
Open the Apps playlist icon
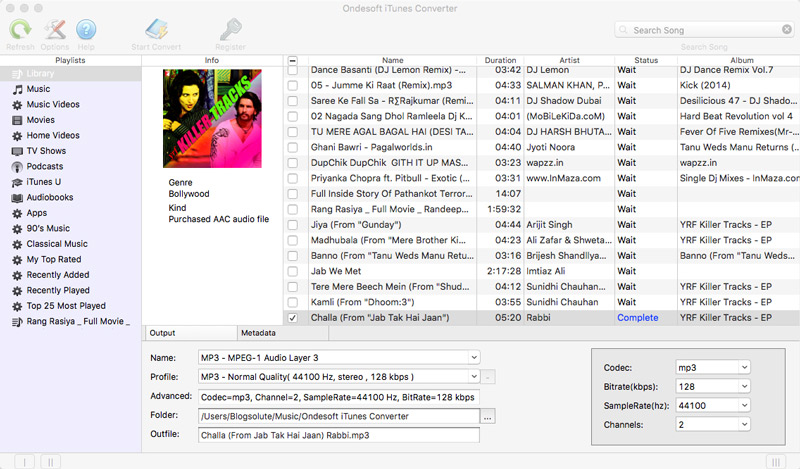tap(17, 213)
